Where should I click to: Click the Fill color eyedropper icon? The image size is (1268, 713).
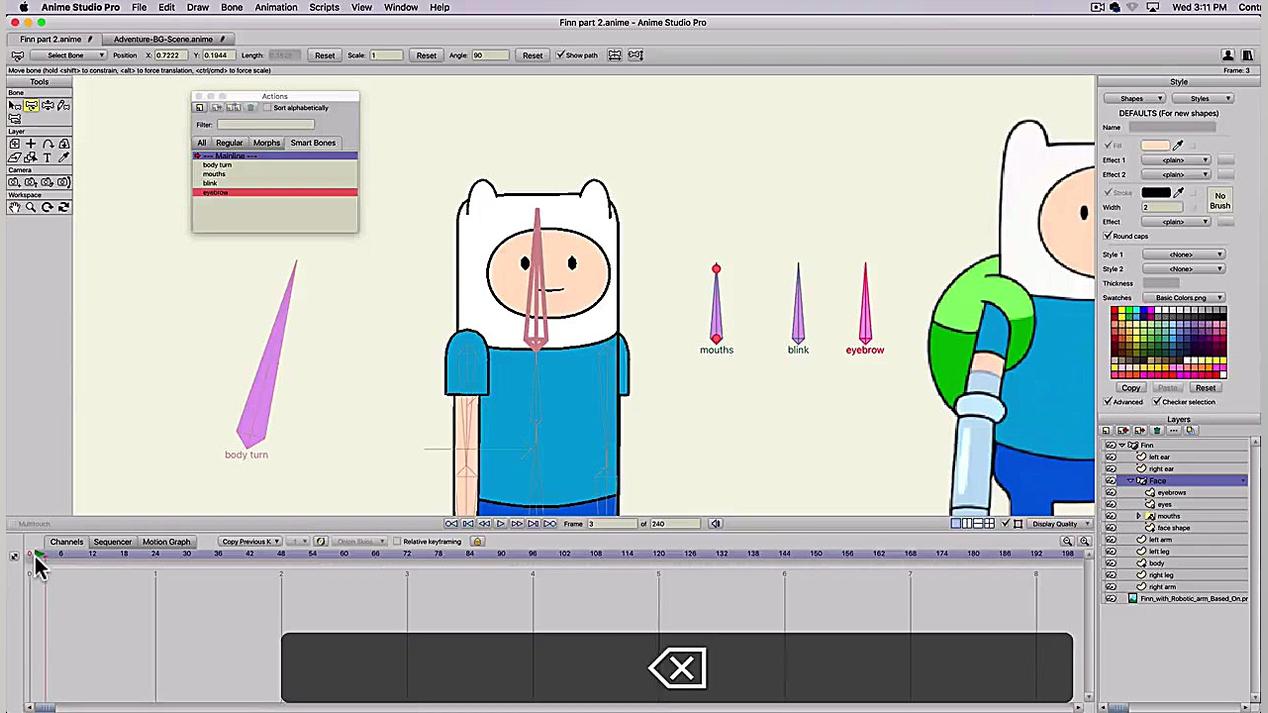click(1178, 145)
